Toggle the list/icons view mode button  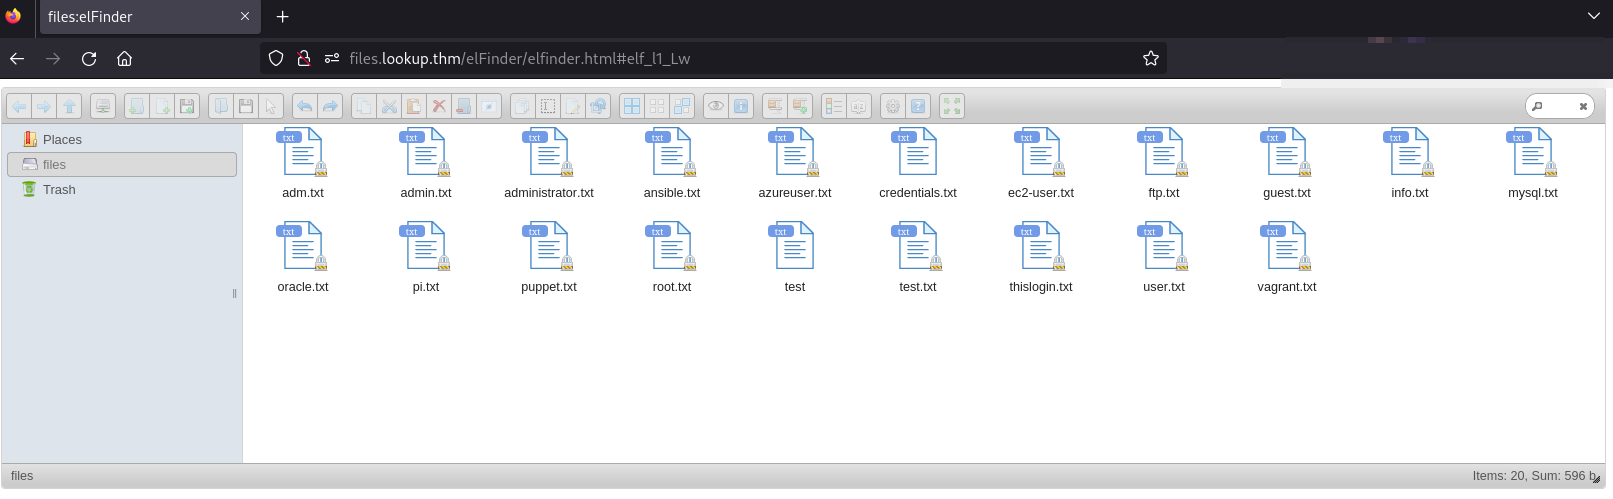coord(834,106)
